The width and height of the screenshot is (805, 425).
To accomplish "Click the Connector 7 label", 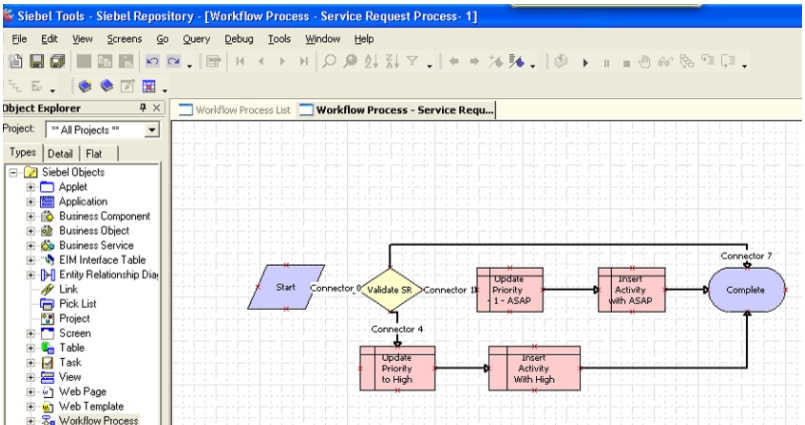I will pos(746,256).
